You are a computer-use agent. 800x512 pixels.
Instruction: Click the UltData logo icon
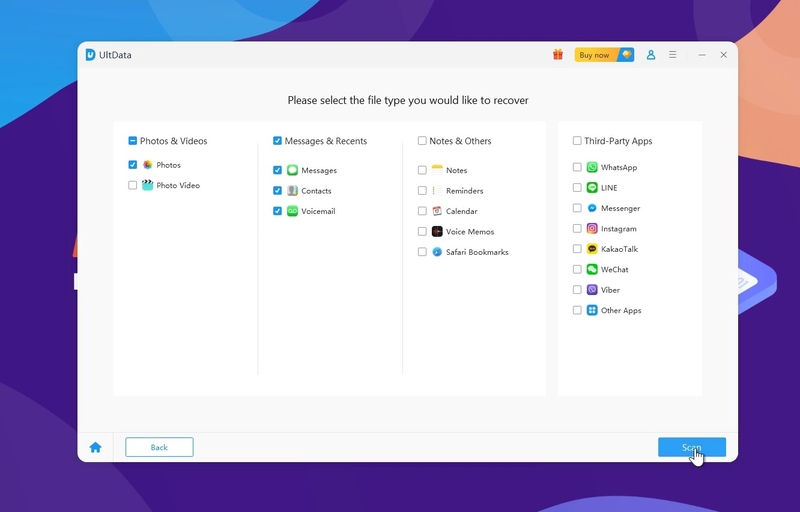90,55
